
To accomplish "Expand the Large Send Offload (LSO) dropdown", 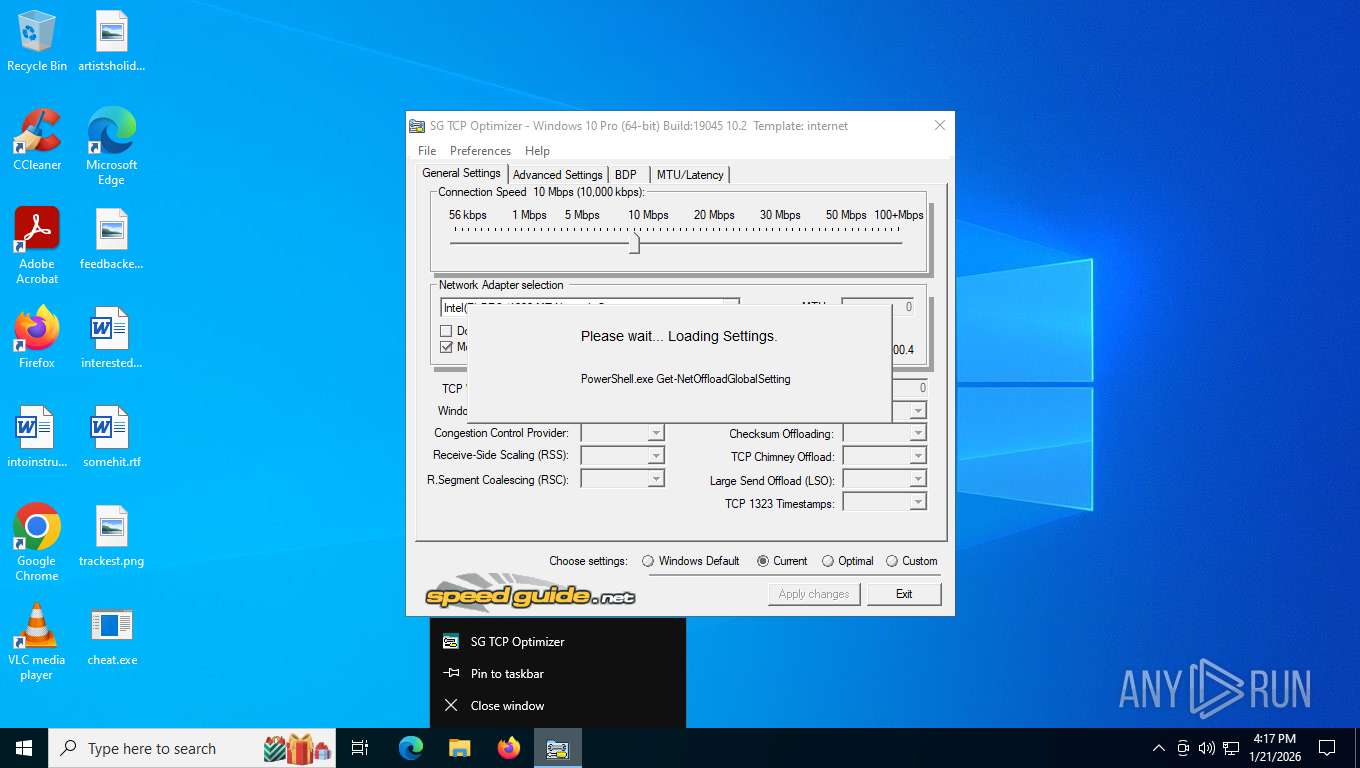I will pos(918,479).
